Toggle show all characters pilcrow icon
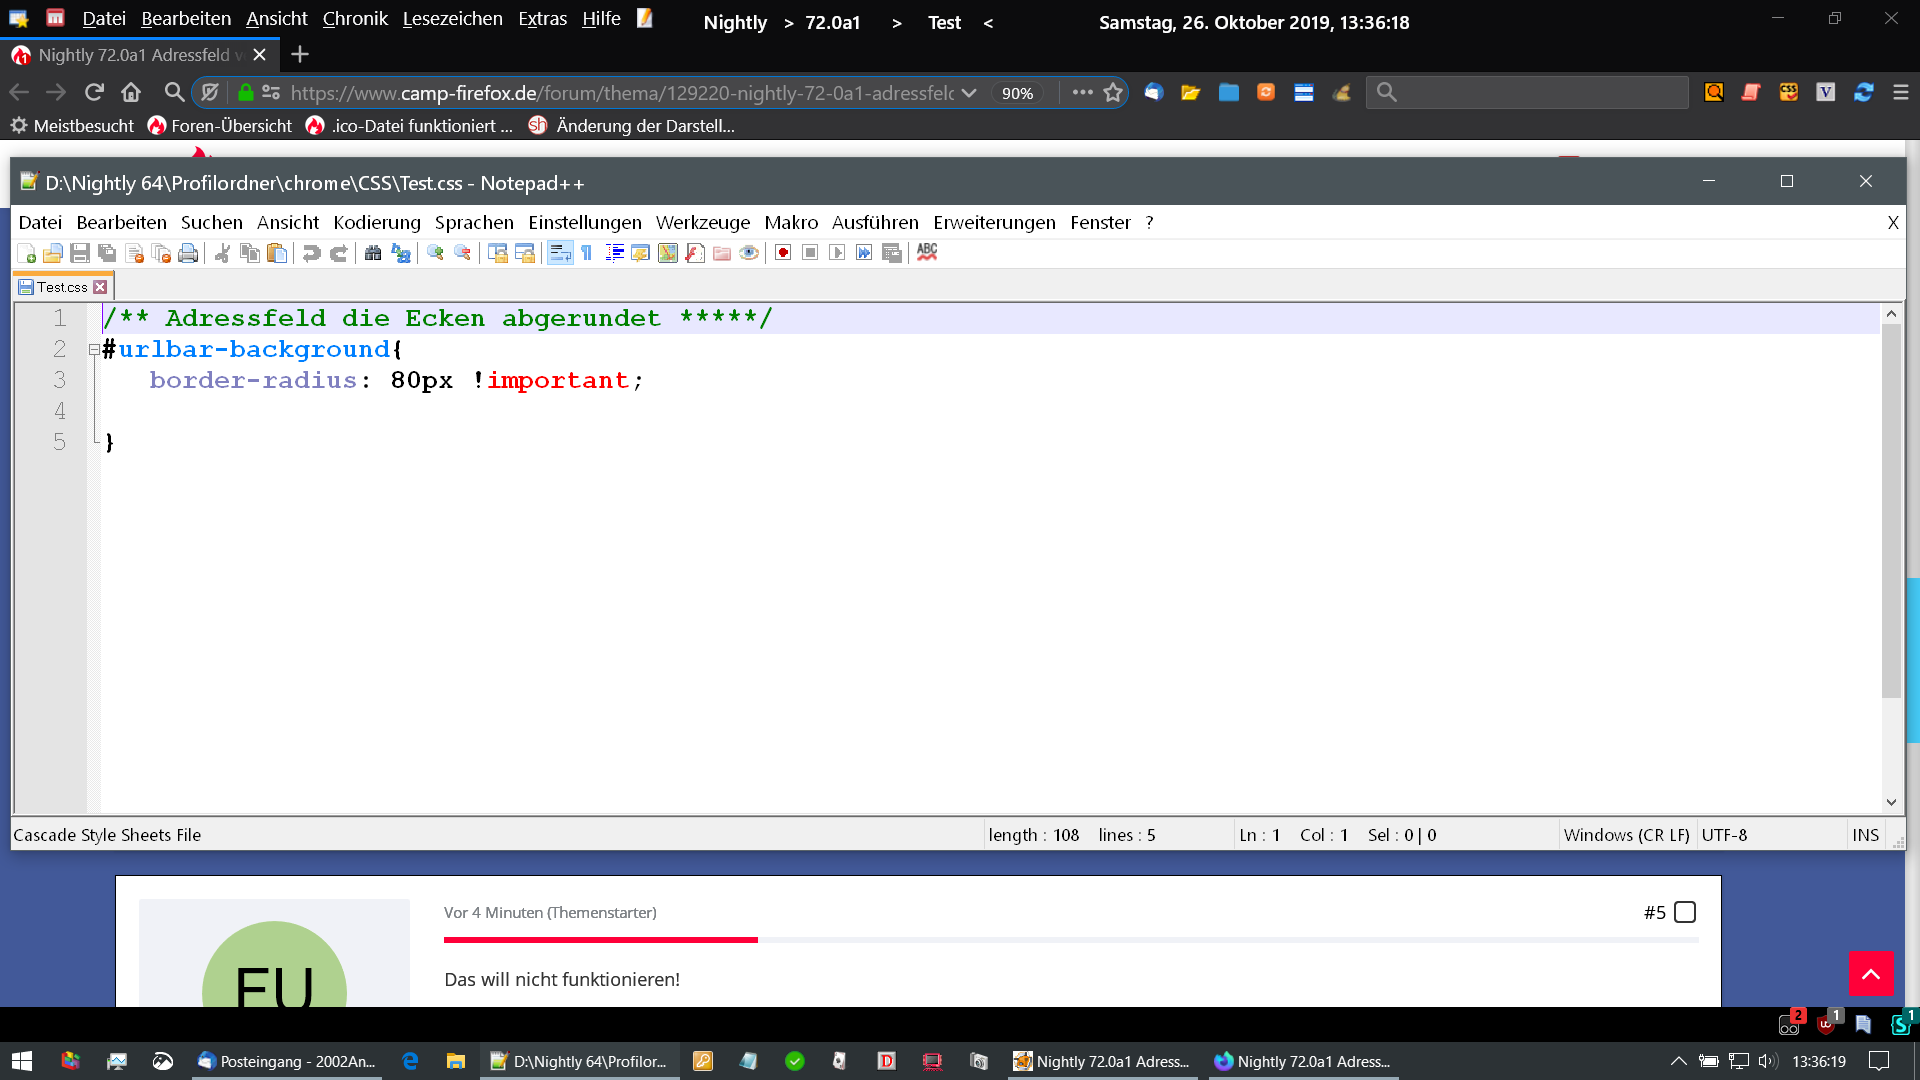Screen dimensions: 1920x1080 (587, 253)
